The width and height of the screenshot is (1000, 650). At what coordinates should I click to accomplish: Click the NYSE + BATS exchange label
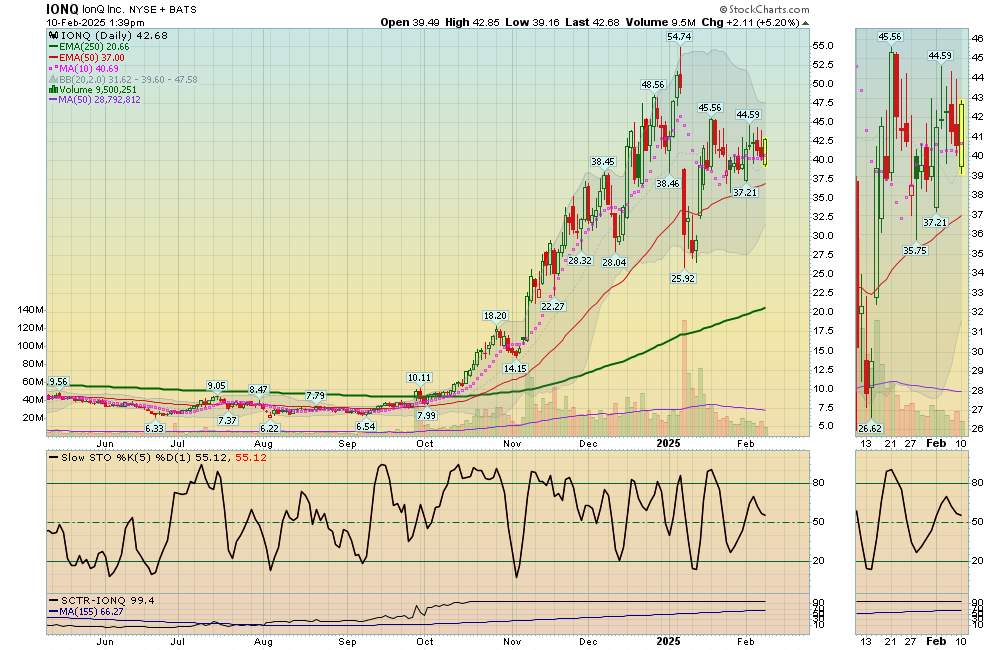[163, 10]
